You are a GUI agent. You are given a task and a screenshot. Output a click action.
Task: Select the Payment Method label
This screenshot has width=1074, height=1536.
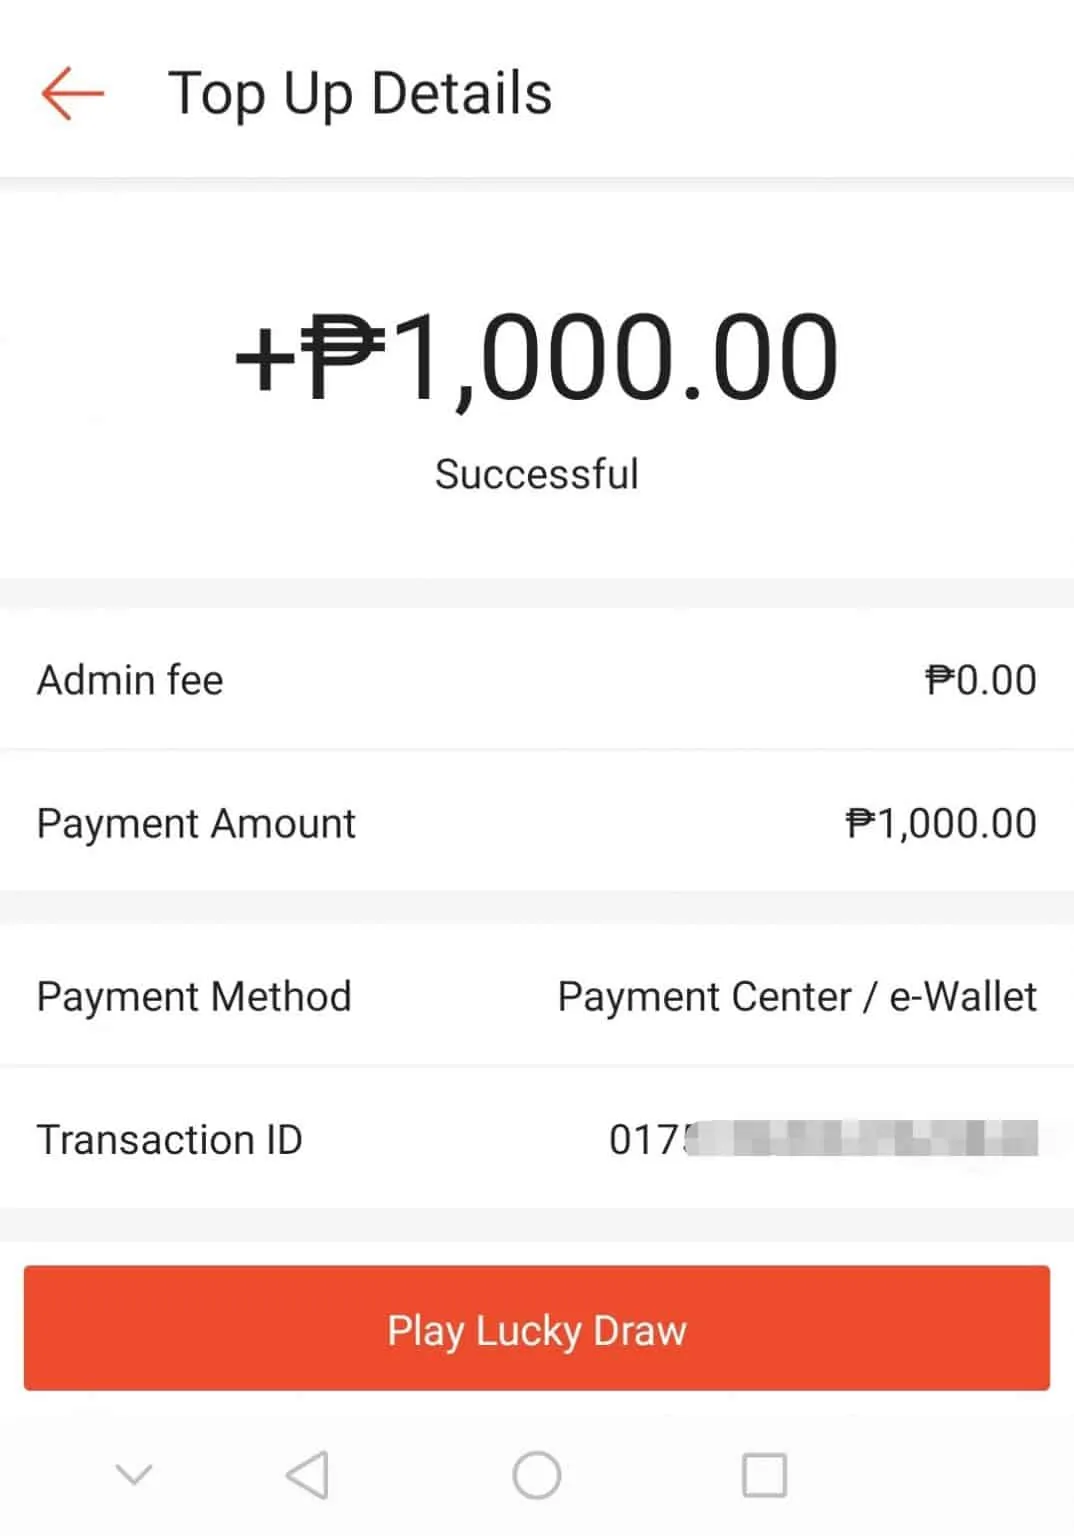click(x=194, y=997)
